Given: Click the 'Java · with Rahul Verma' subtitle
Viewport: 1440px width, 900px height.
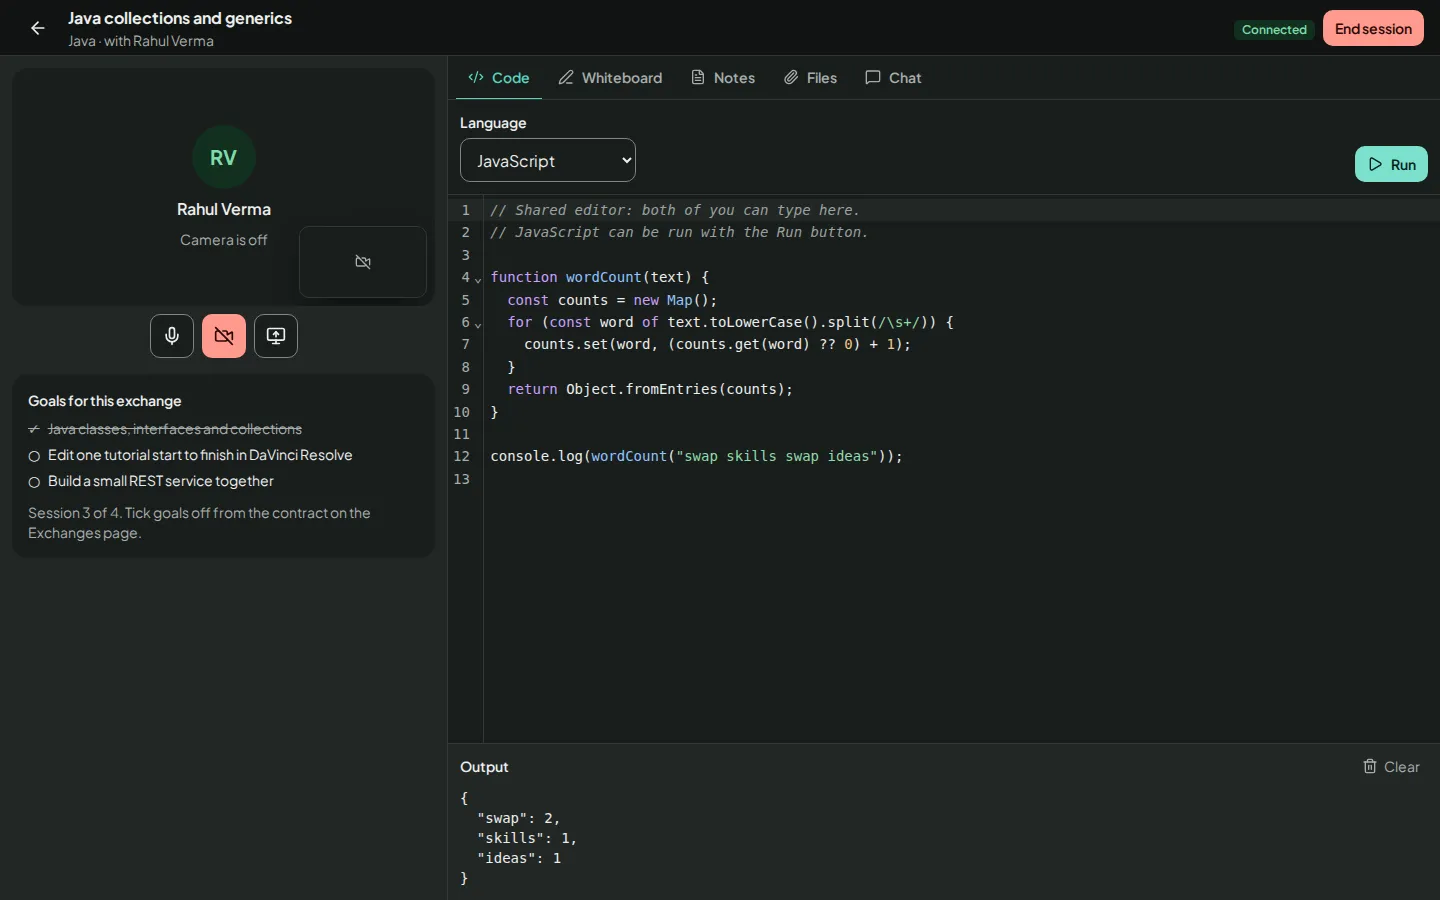Looking at the screenshot, I should click(141, 41).
